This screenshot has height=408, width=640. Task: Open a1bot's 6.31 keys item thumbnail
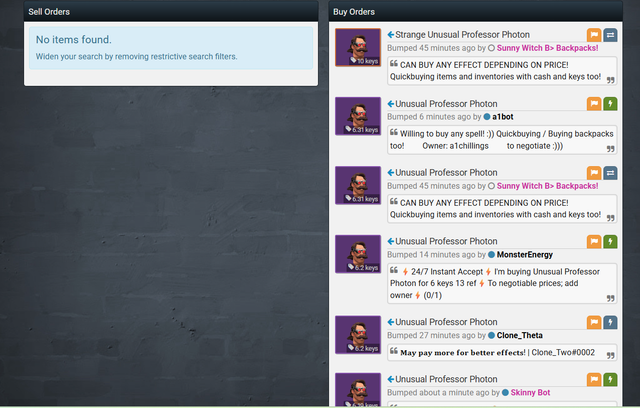click(358, 116)
